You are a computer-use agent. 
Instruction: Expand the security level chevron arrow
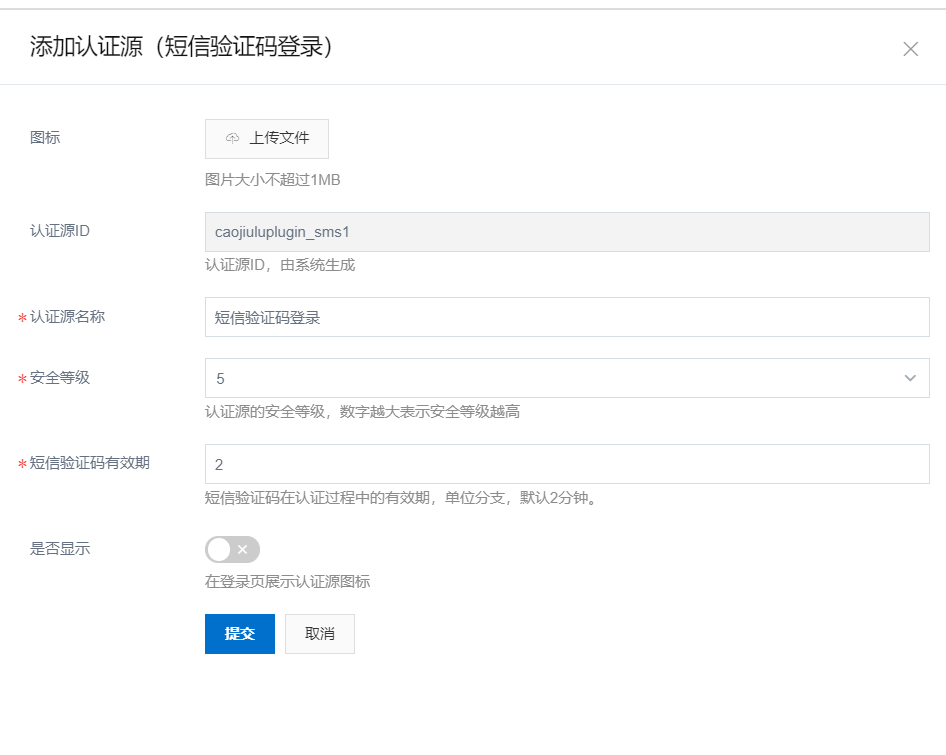(910, 378)
